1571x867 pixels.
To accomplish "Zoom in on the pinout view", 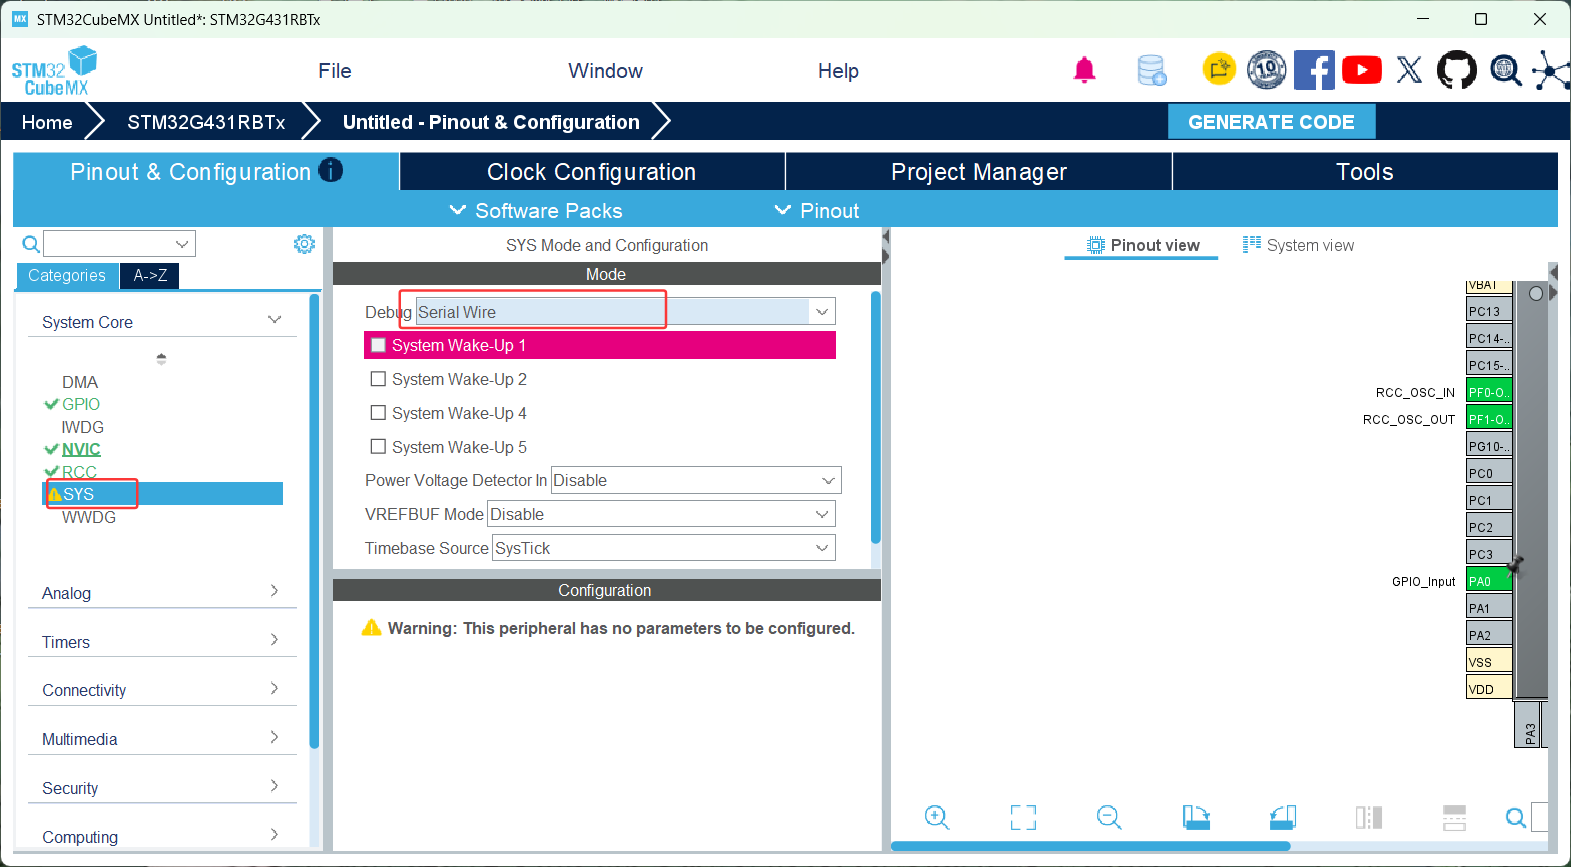I will (937, 817).
